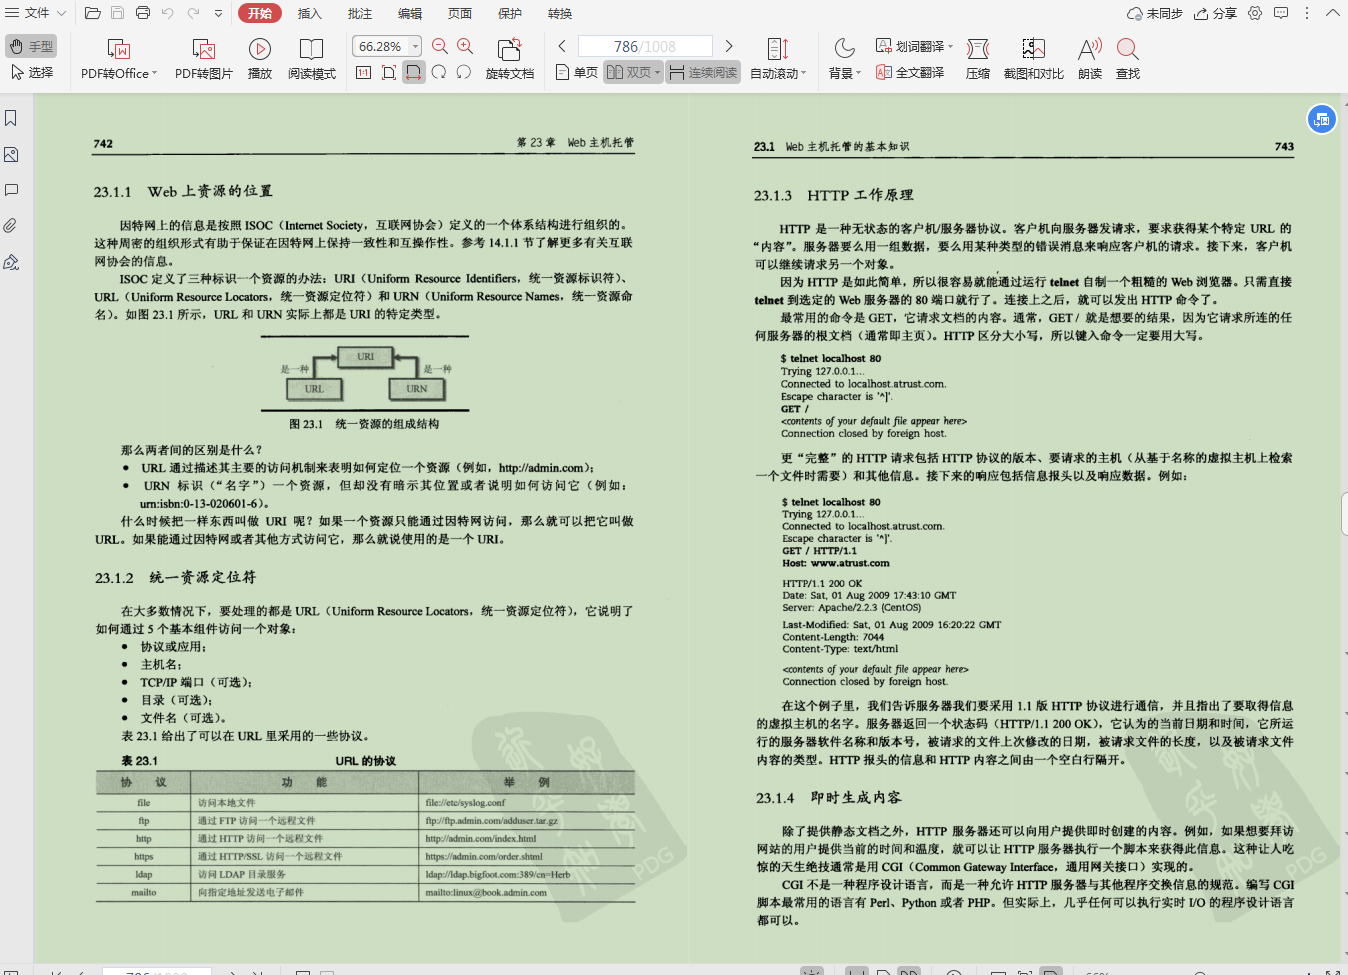The height and width of the screenshot is (975, 1348).
Task: Zoom in with the plus magnifier
Action: coord(465,46)
